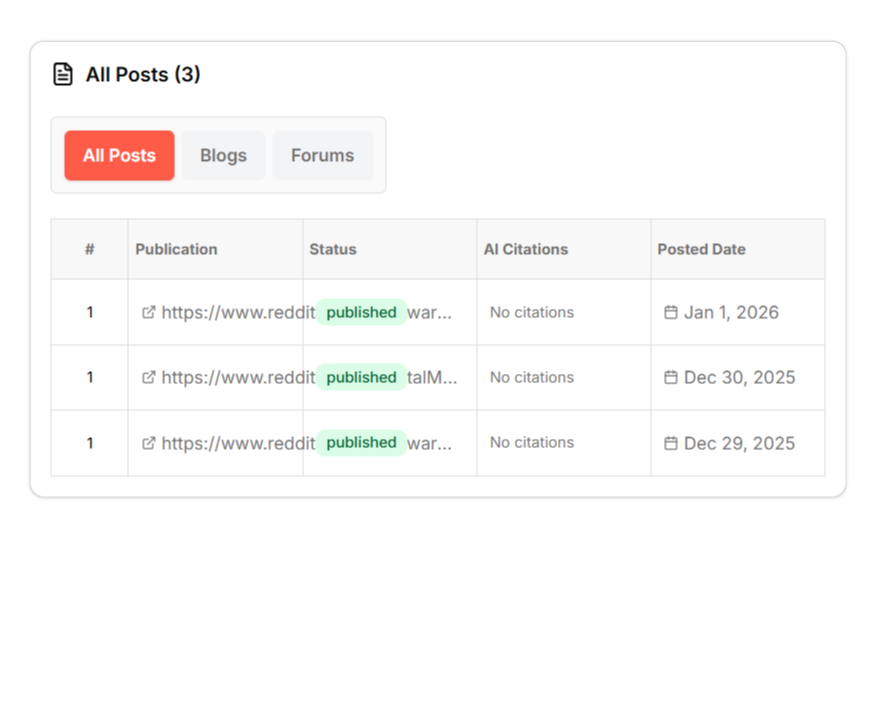This screenshot has width=876, height=720.
Task: Select the All Posts filter tab
Action: coord(119,155)
